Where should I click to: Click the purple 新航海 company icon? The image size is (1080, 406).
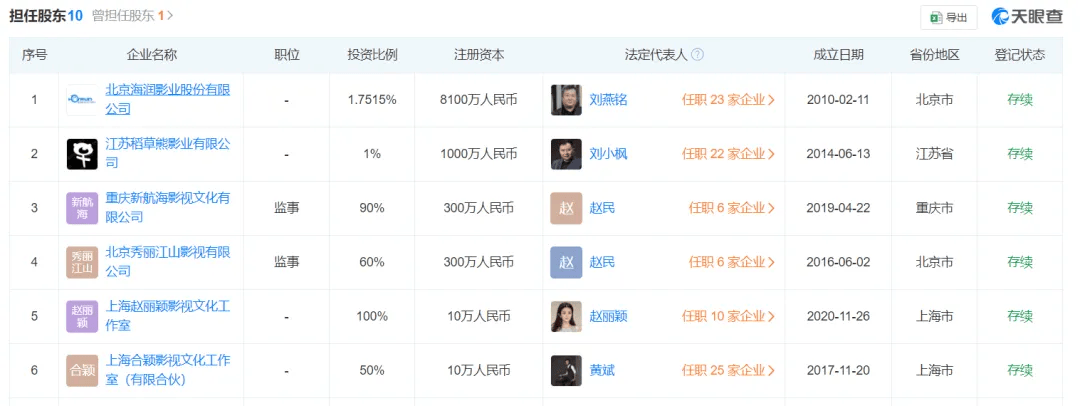(x=82, y=208)
